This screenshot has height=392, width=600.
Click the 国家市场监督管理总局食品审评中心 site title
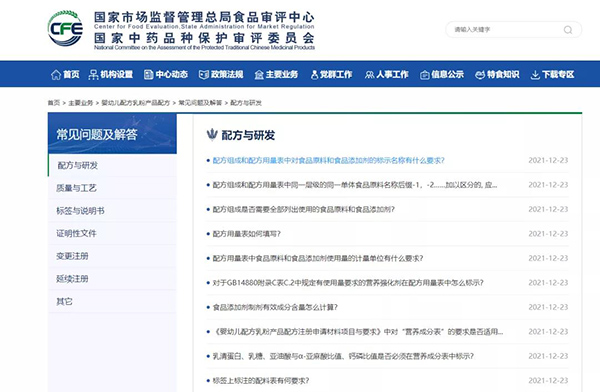pos(204,17)
